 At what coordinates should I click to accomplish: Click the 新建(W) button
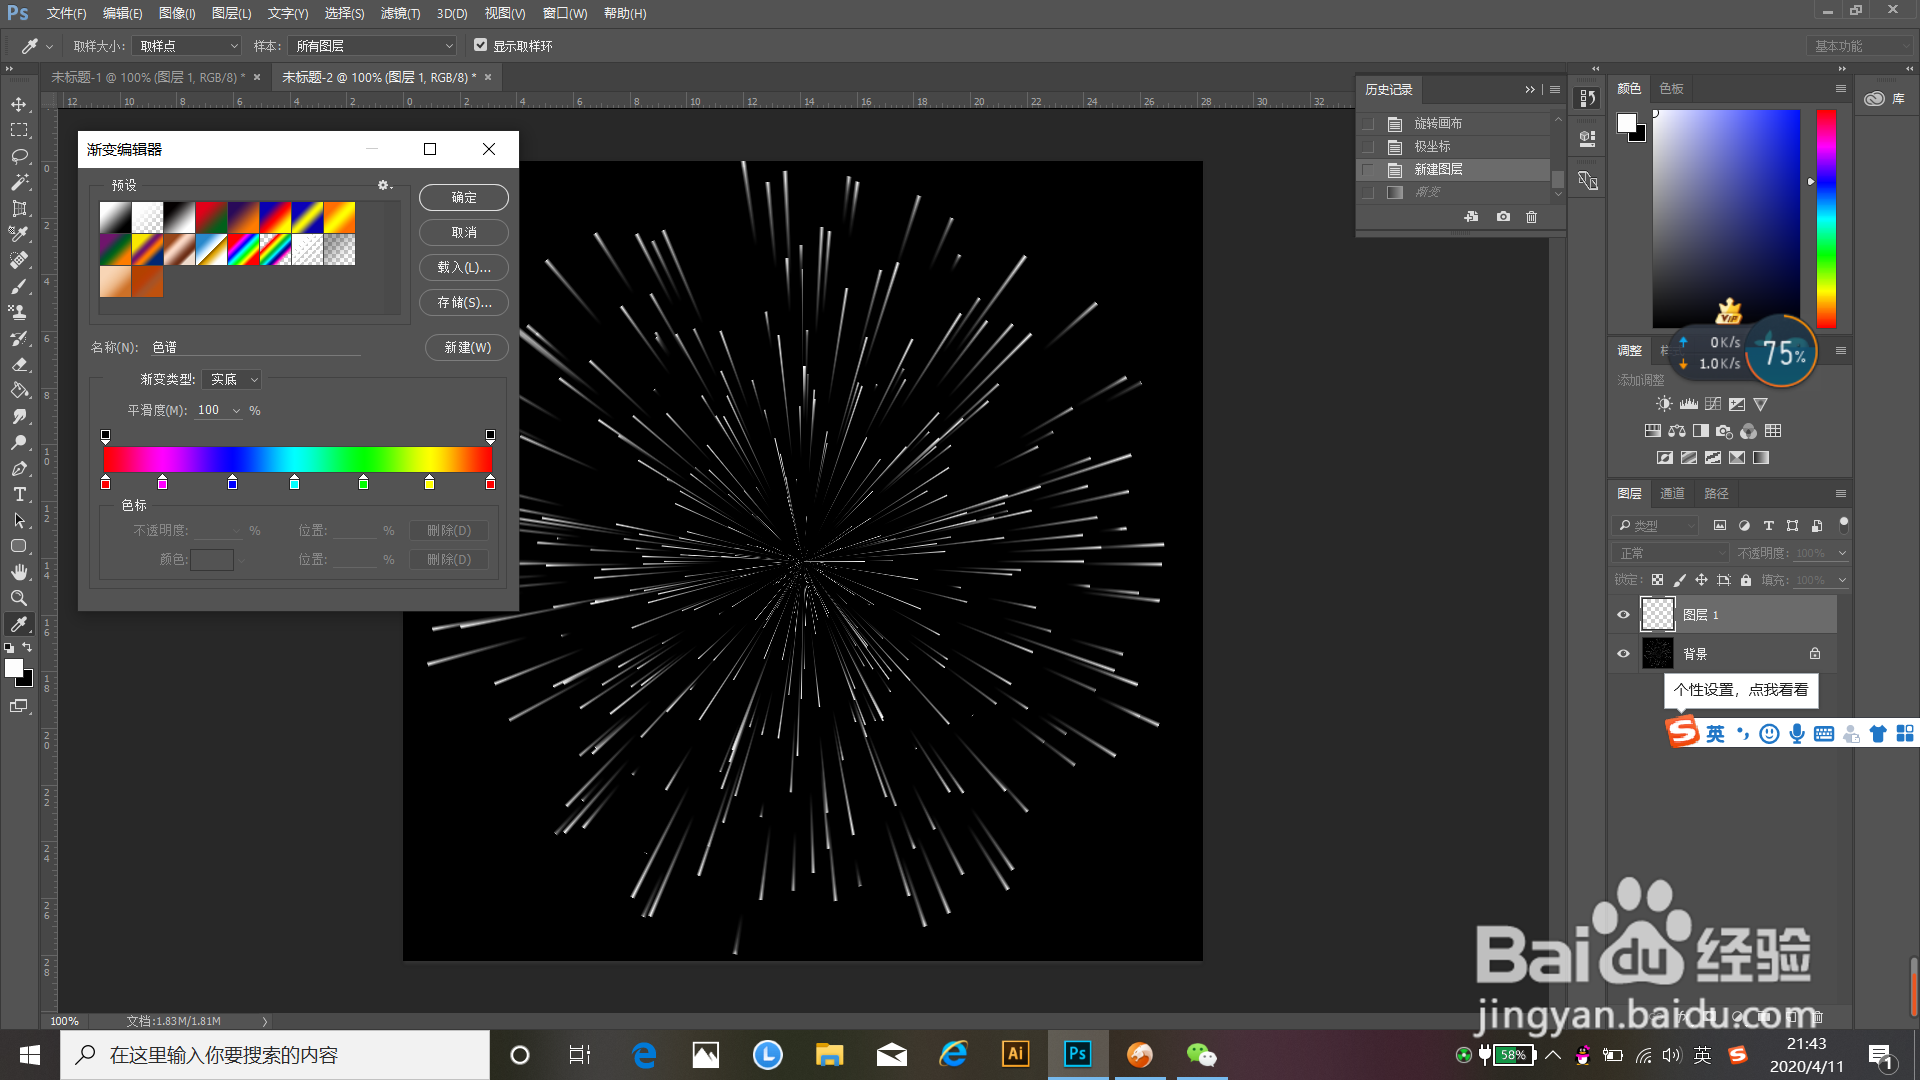tap(467, 347)
